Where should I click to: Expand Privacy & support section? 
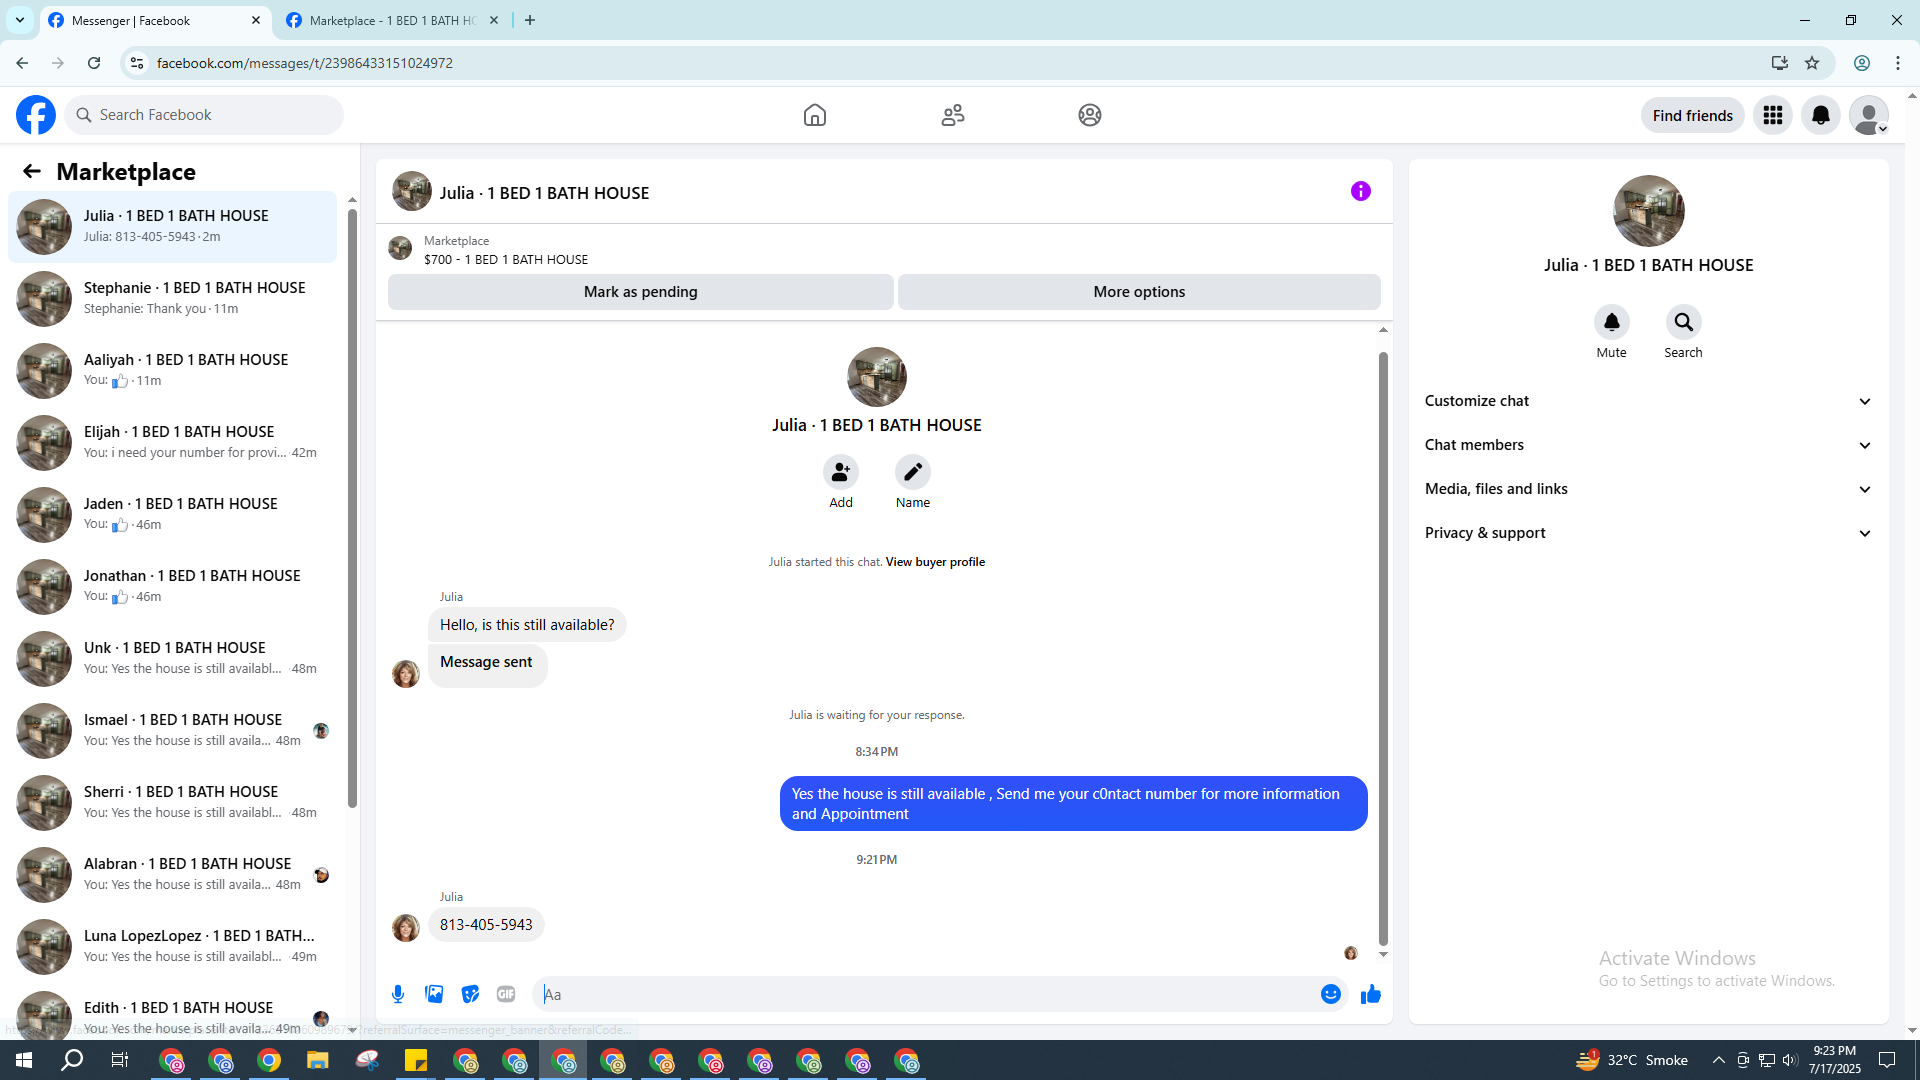[x=1648, y=533]
